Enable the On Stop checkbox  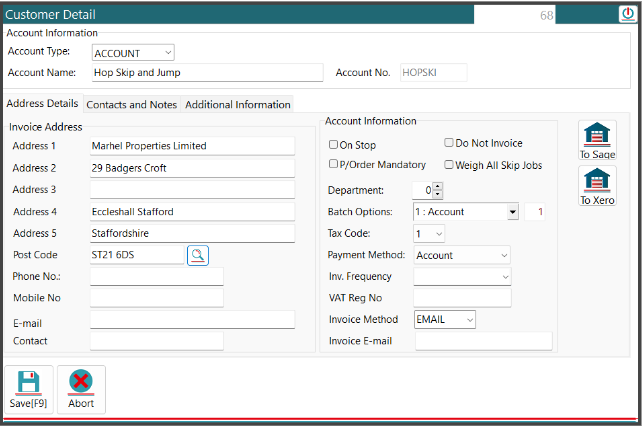[334, 145]
